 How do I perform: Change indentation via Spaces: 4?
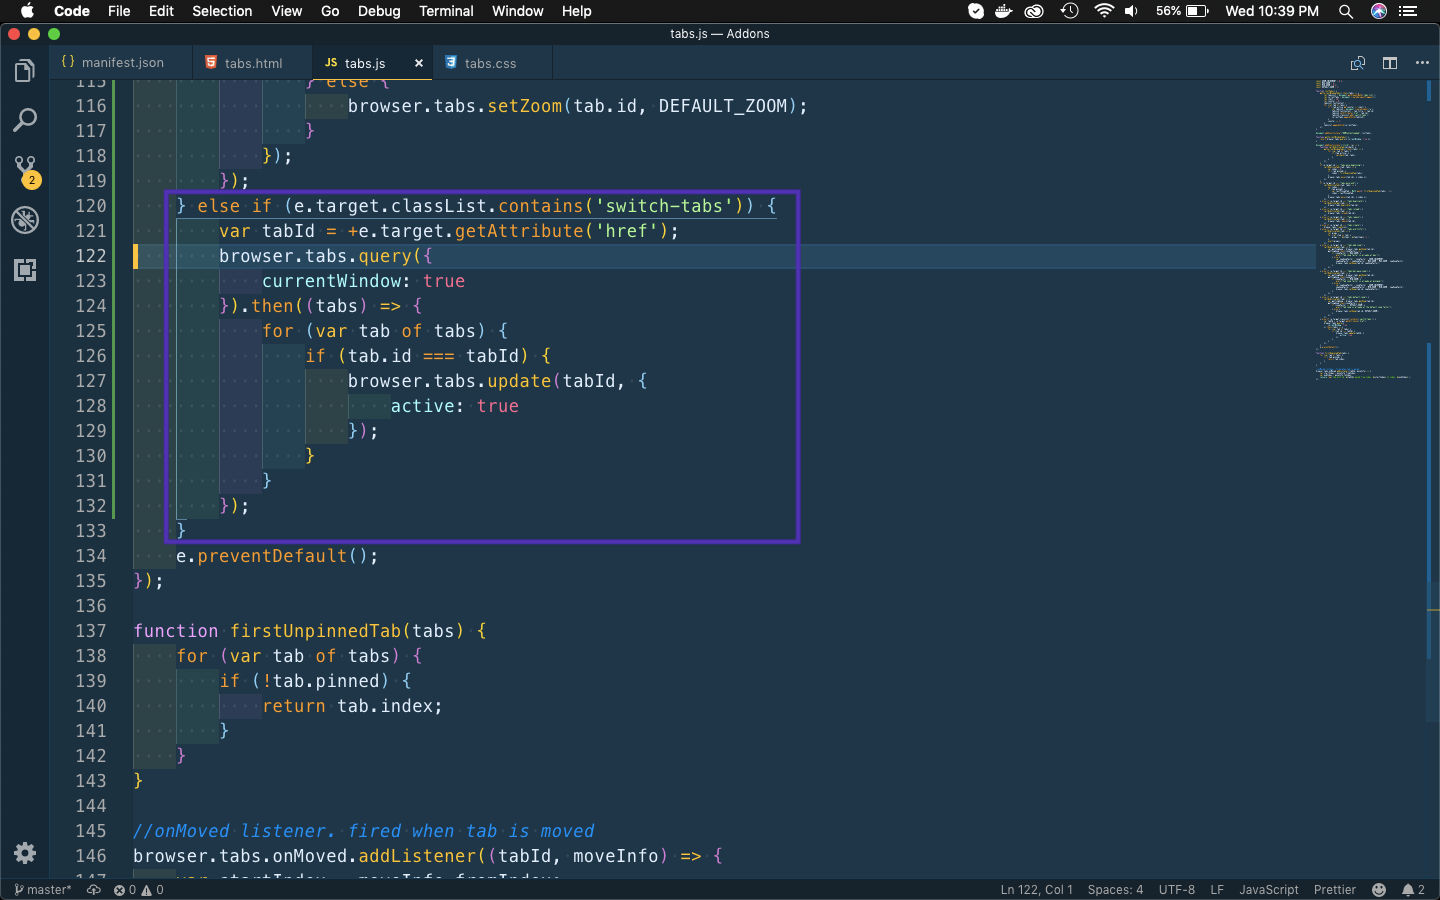tap(1115, 889)
